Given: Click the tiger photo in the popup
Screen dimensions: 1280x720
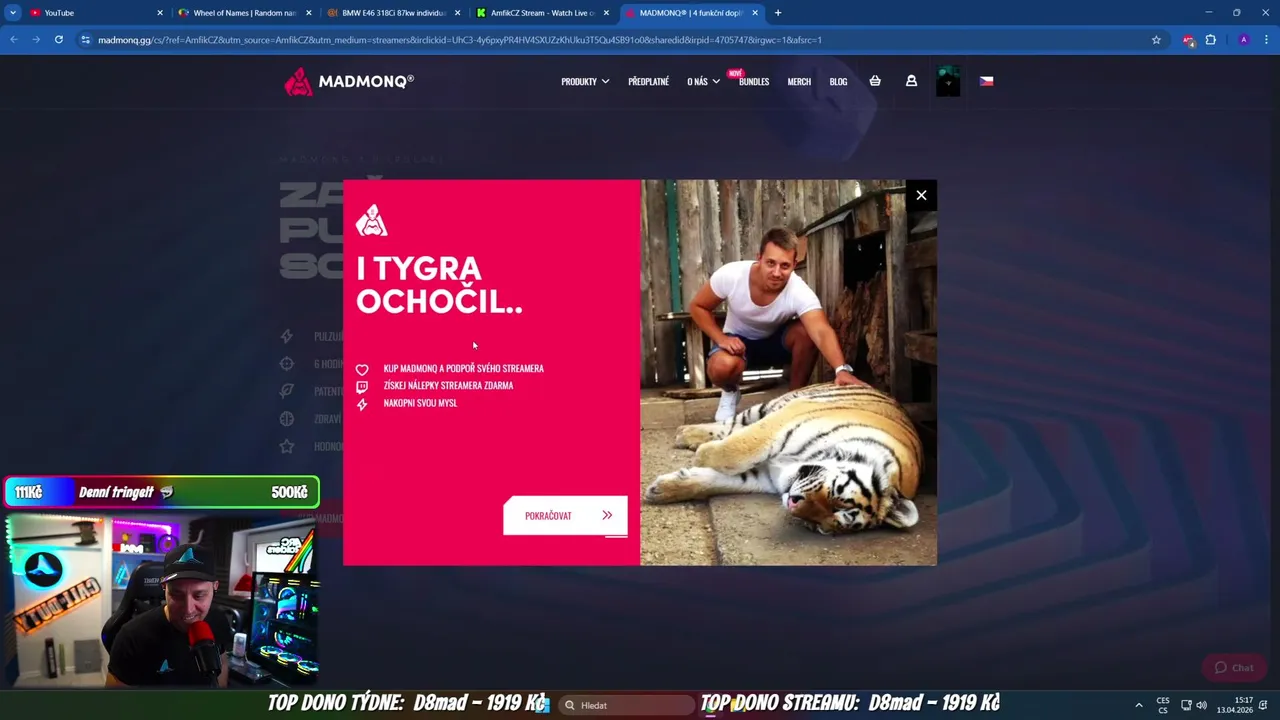Looking at the screenshot, I should click(788, 372).
